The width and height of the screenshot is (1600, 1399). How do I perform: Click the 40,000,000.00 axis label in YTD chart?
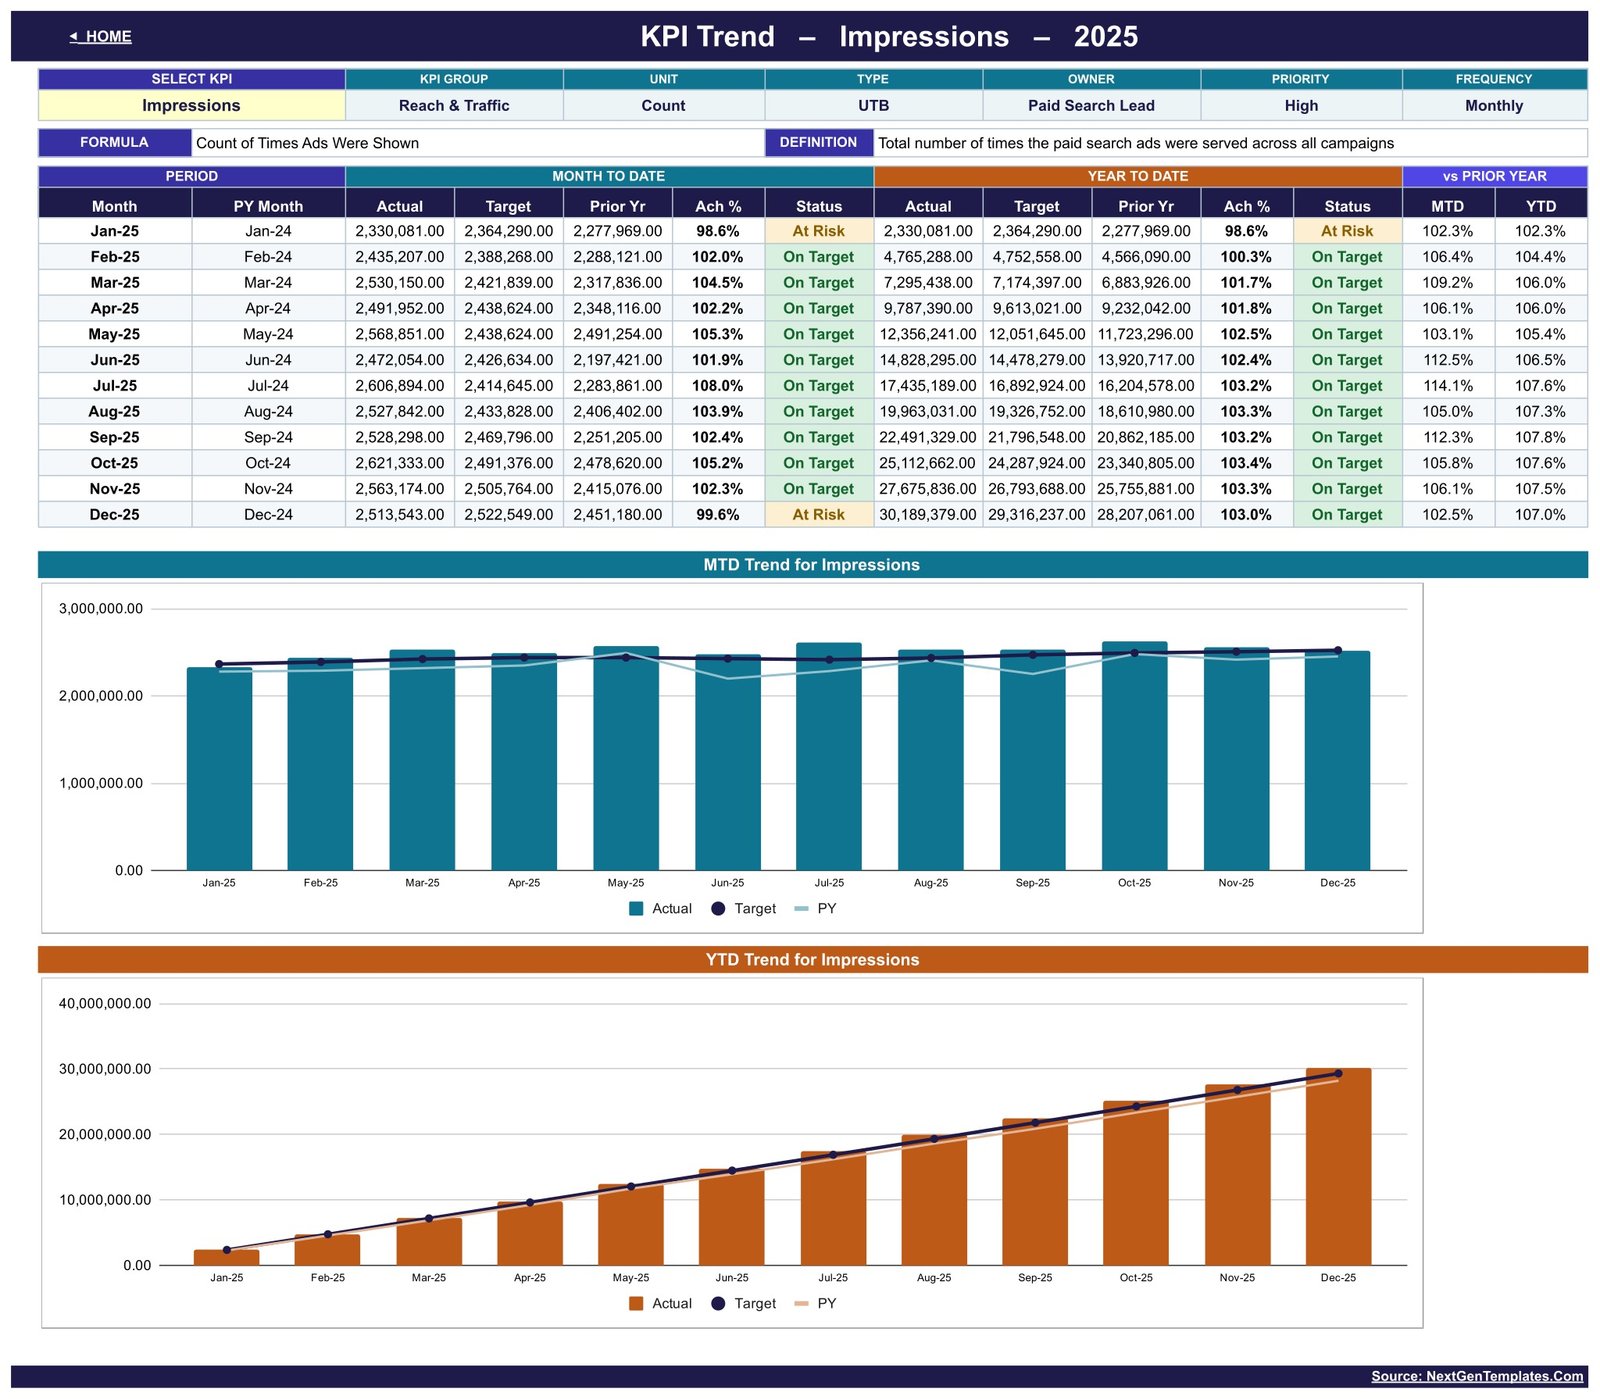tap(105, 1004)
